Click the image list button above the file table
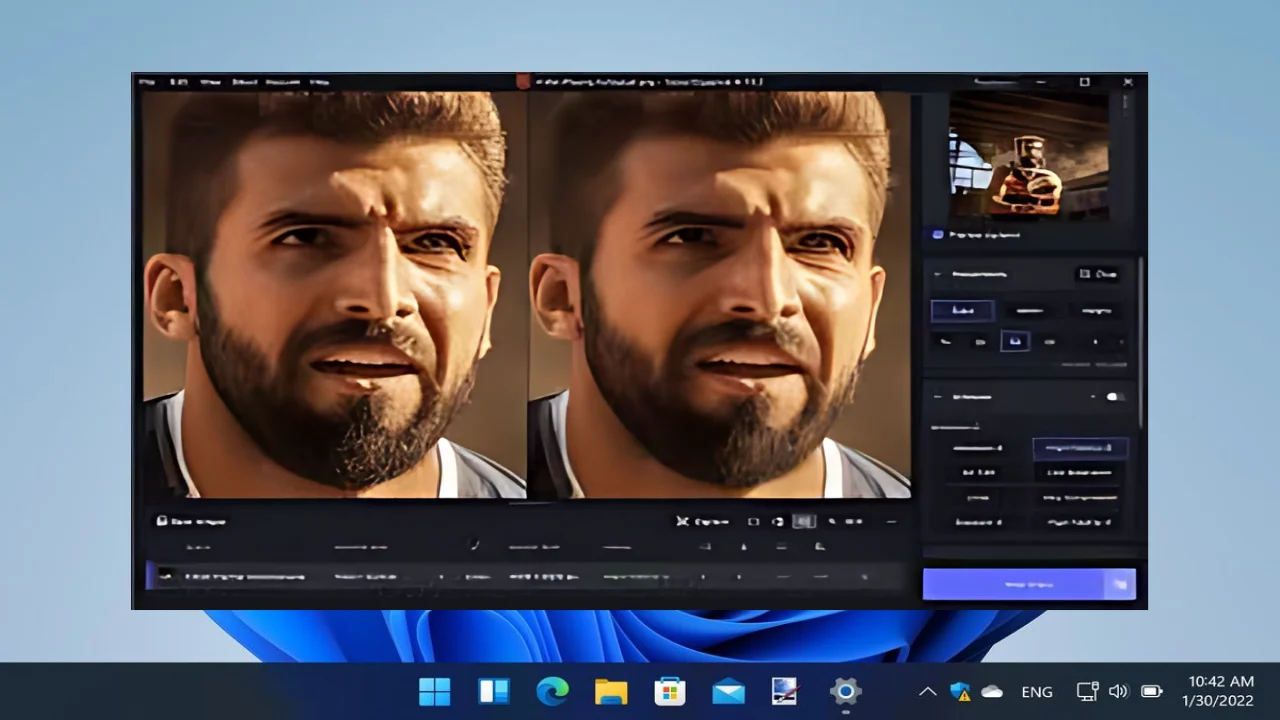This screenshot has height=720, width=1280. coord(191,521)
